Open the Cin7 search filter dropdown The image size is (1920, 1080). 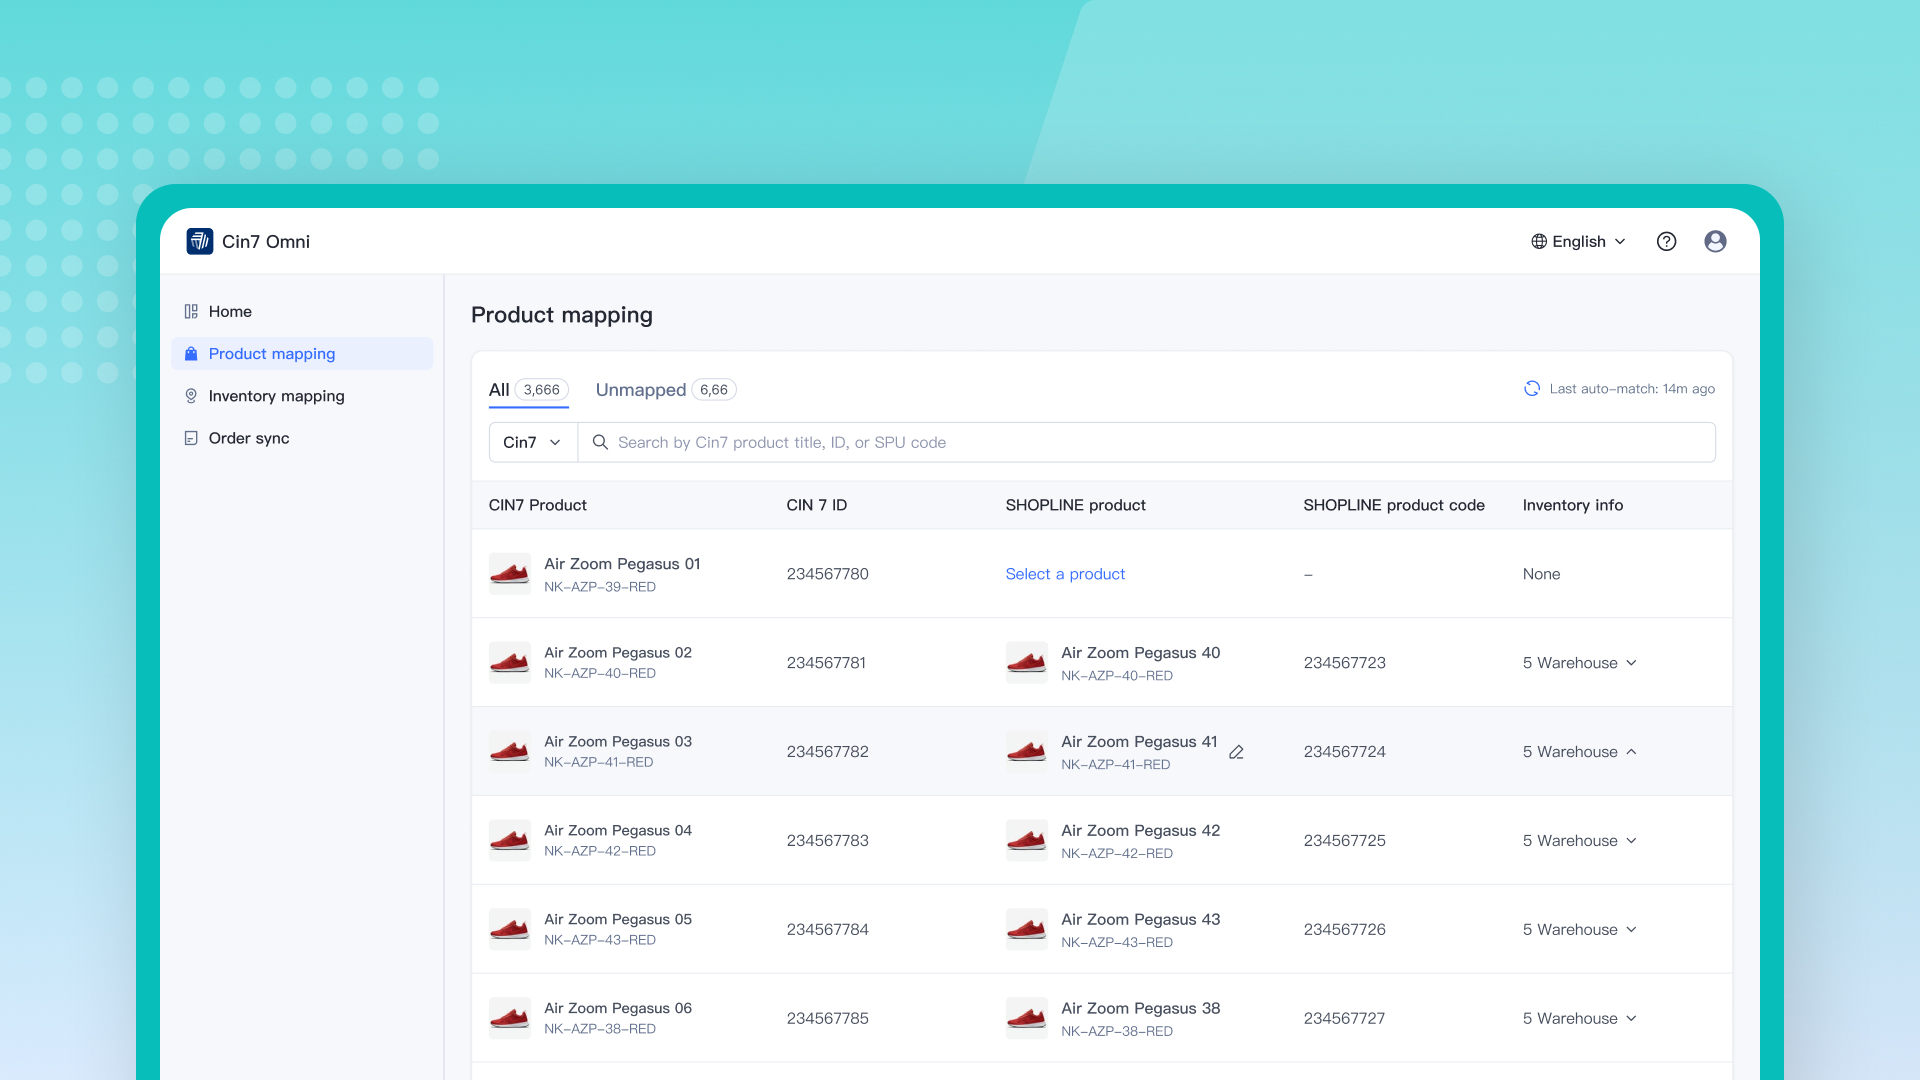click(532, 442)
